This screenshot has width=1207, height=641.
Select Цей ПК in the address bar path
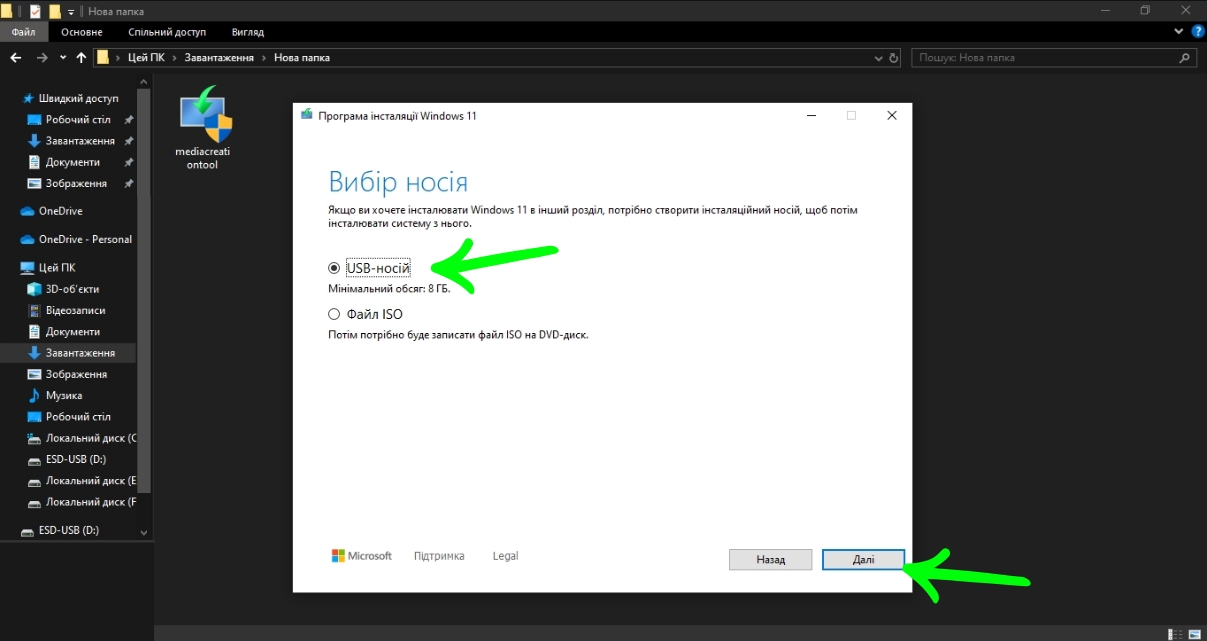[146, 58]
